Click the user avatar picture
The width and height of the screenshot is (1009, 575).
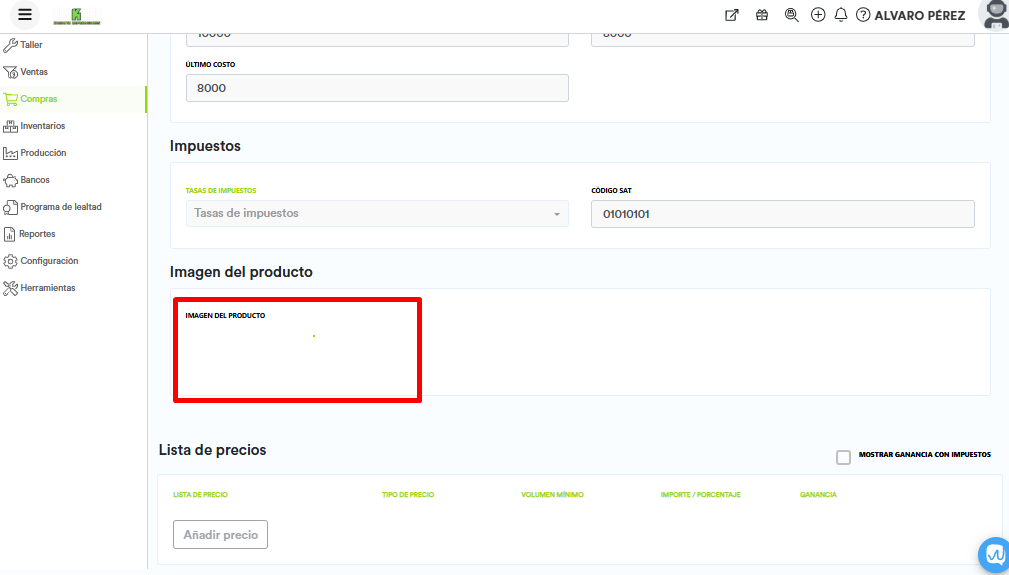click(x=994, y=15)
